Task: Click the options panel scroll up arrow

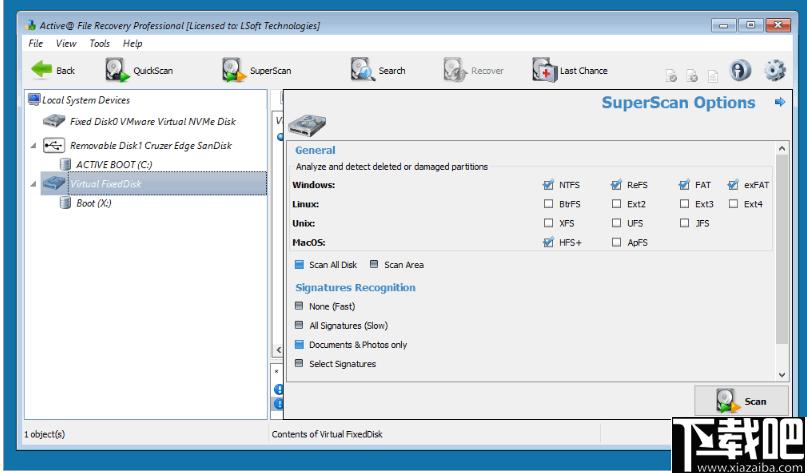Action: pyautogui.click(x=782, y=148)
